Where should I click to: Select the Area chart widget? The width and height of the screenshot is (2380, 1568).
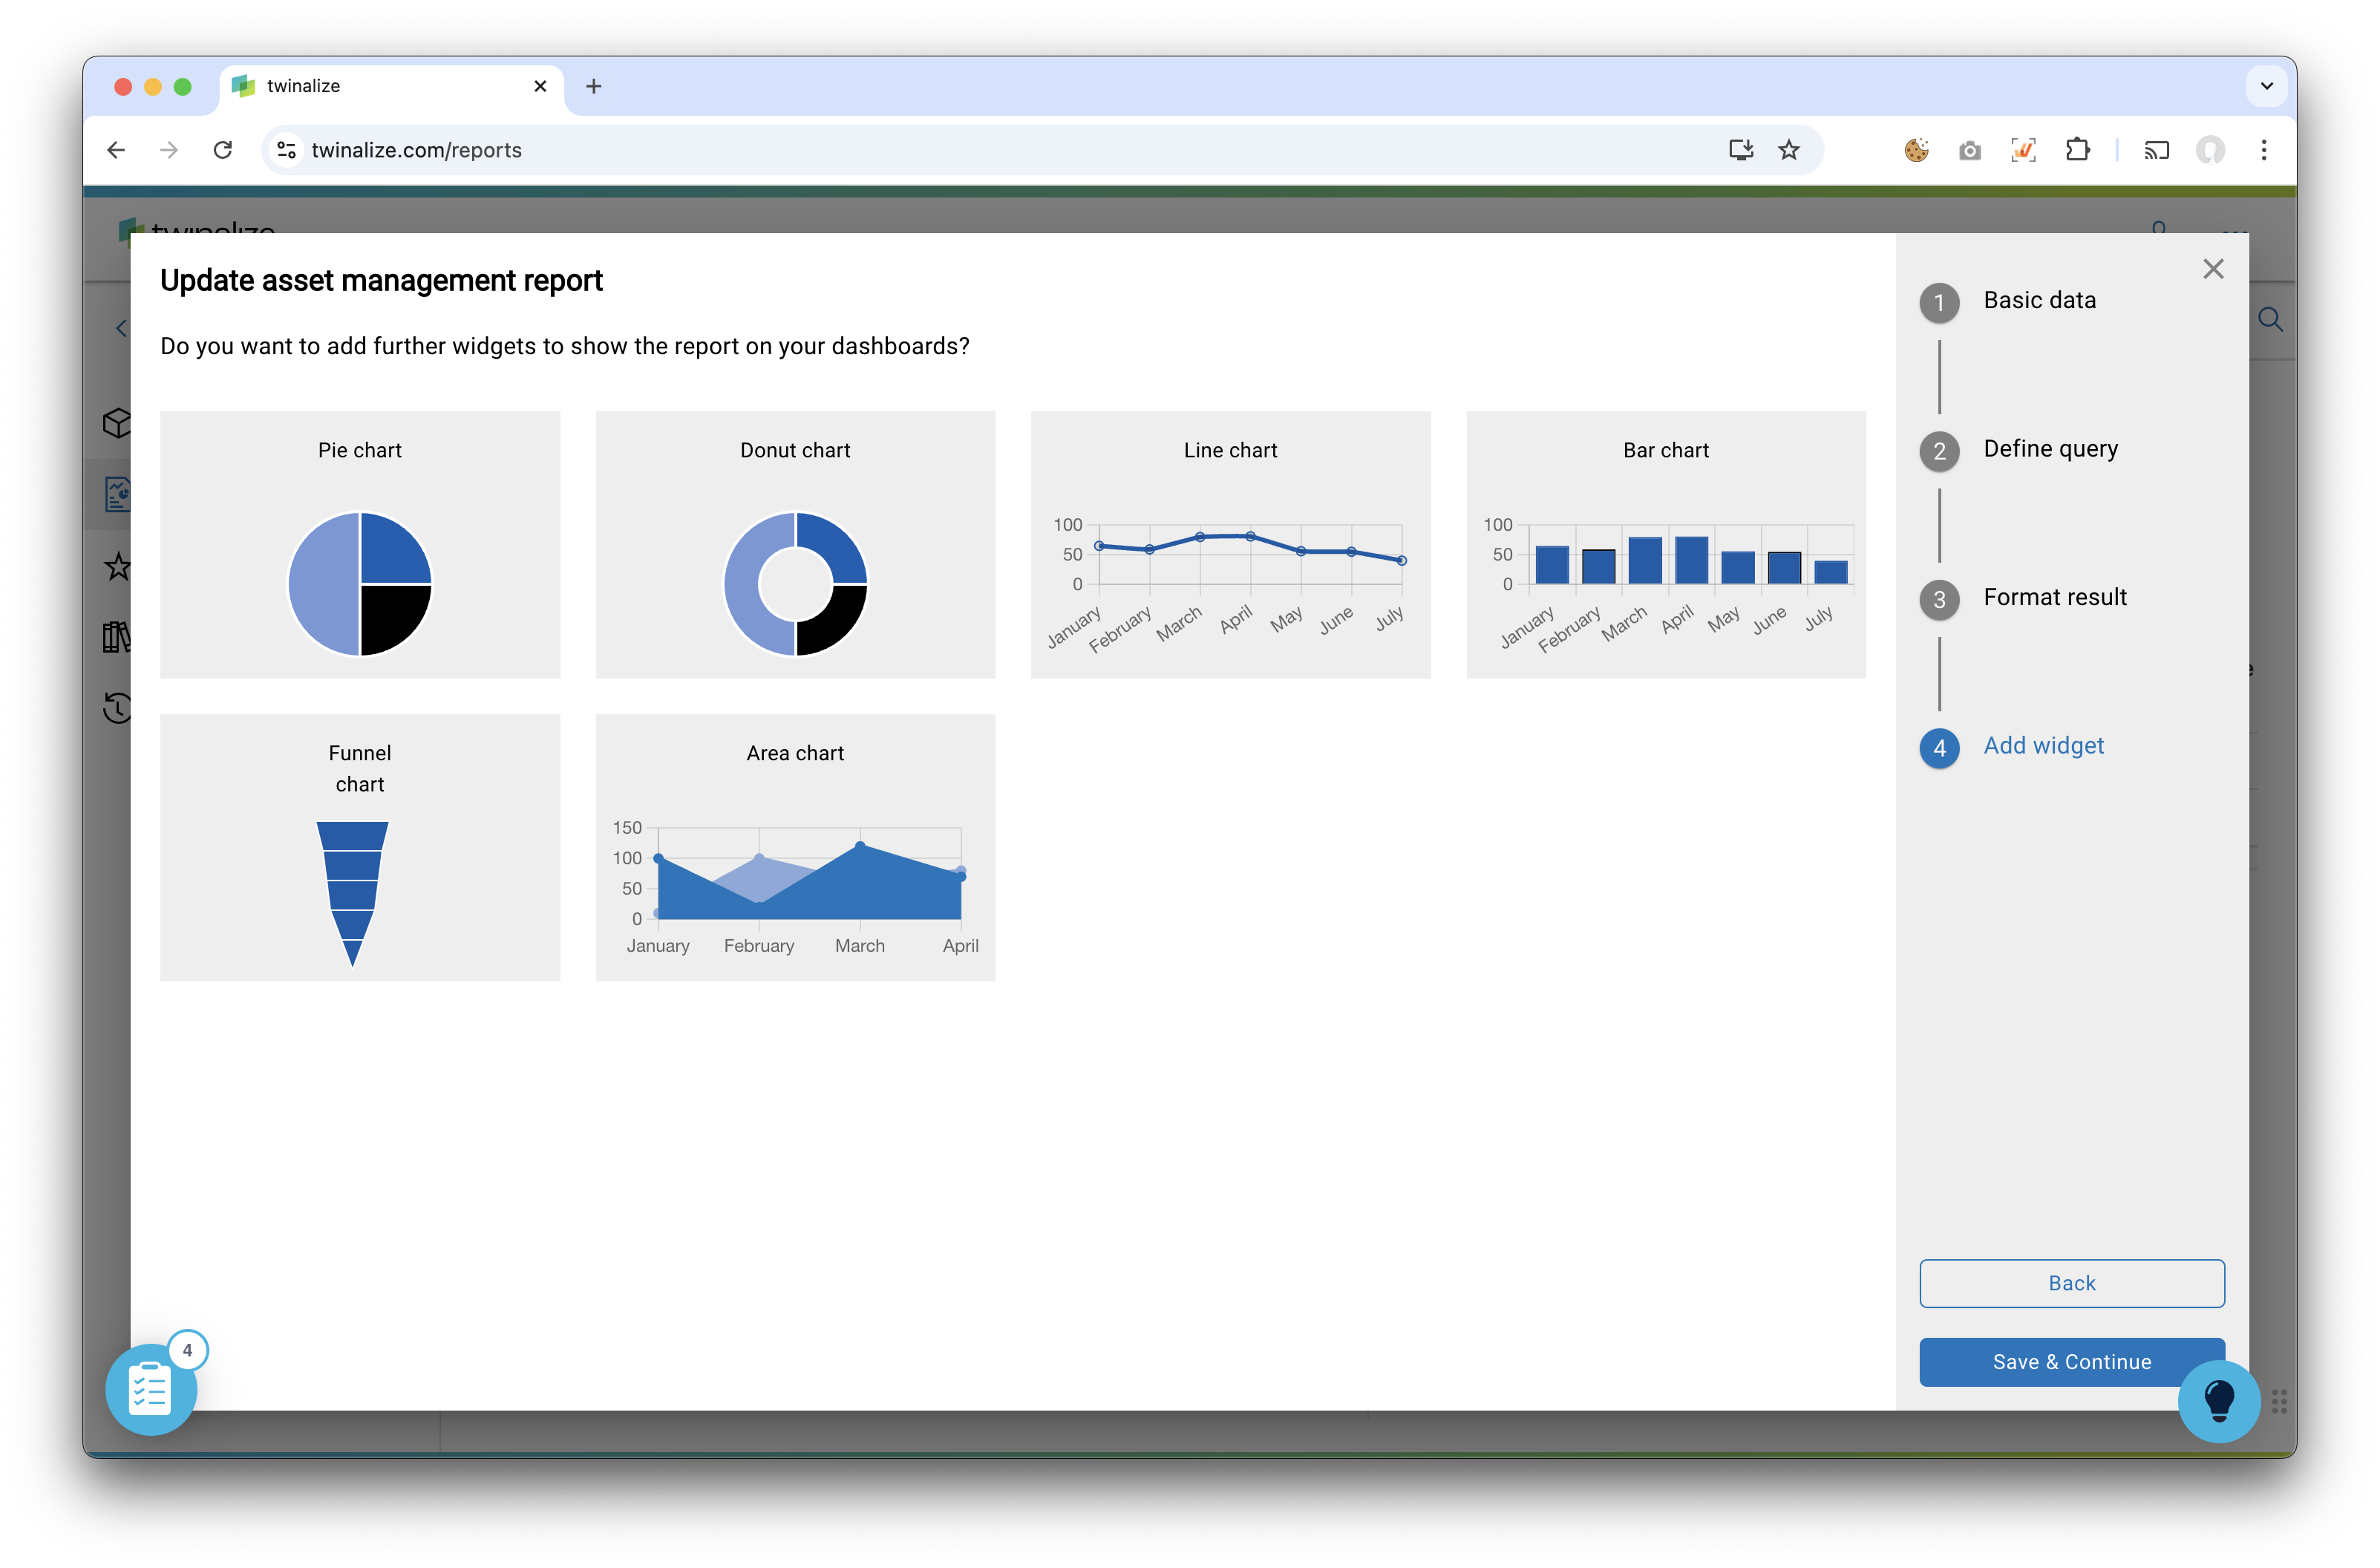click(797, 849)
